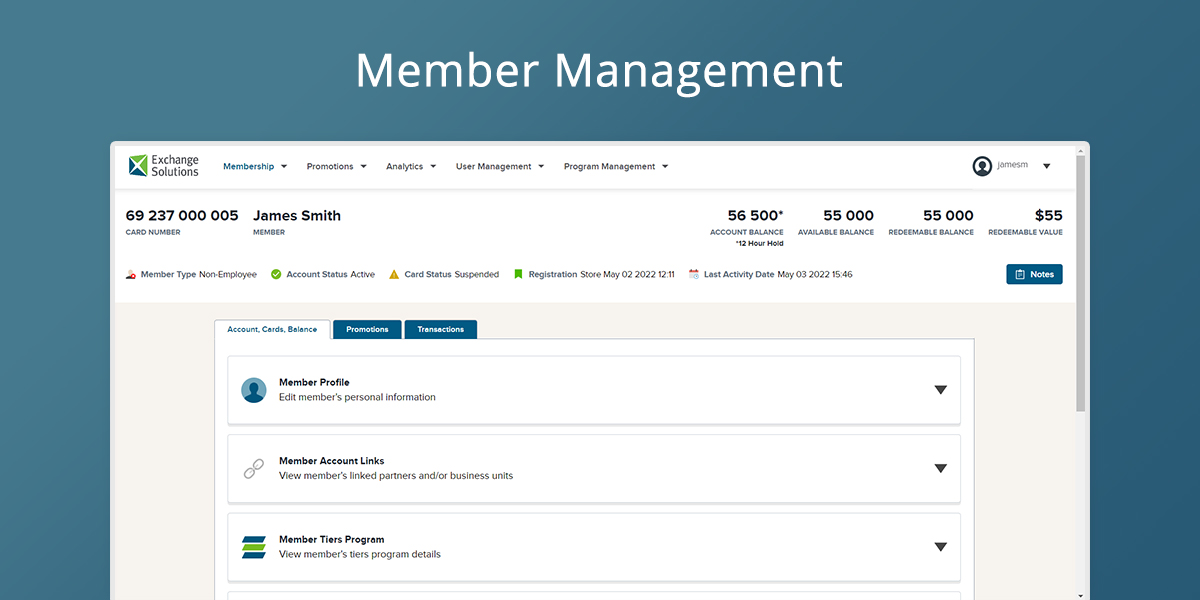Click the 55 000 available balance value

[848, 215]
